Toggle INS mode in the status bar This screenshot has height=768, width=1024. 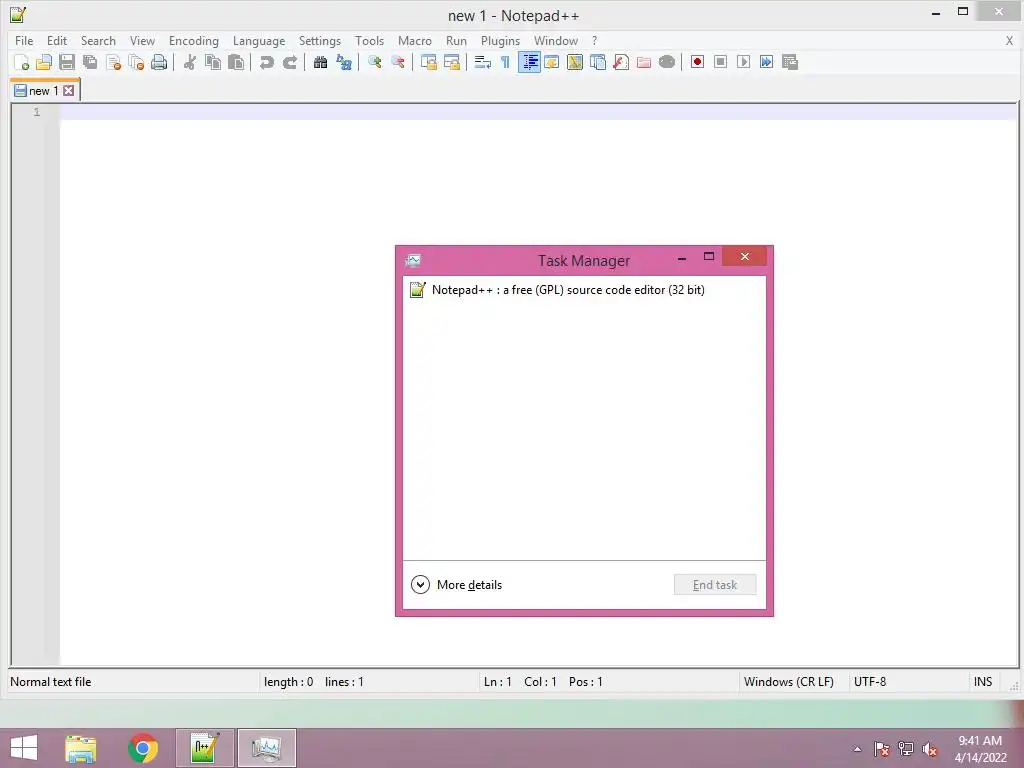coord(983,682)
